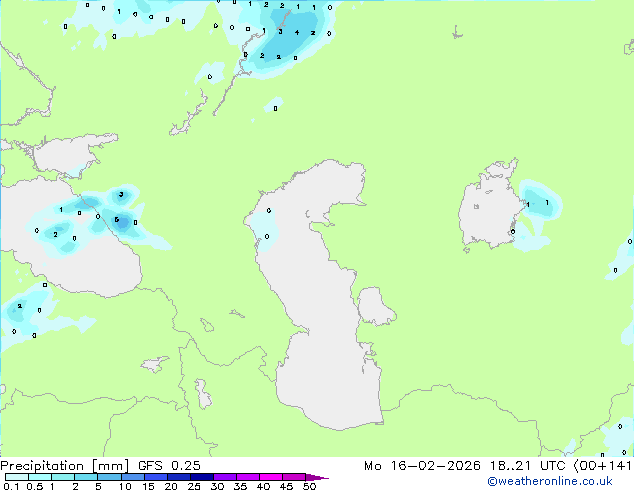Pick the 45–50 mm legend swatch
Viewport: 634px width, 490px height.
(294, 477)
